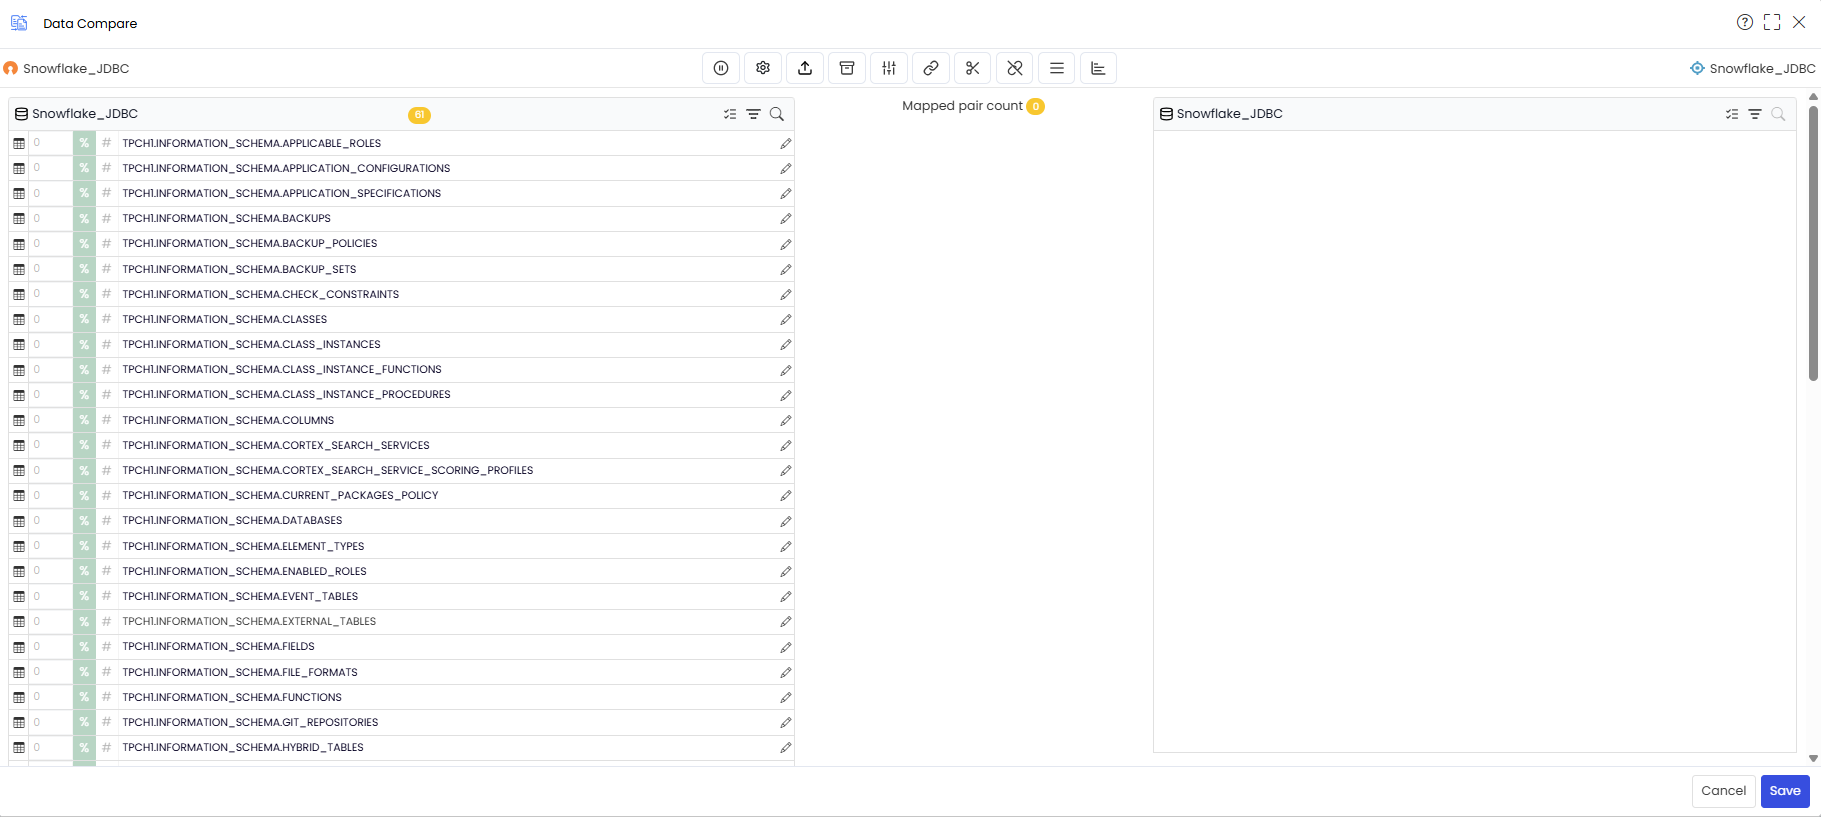Toggle the percent button on the EVENT_TABLES row
Screen dimensions: 1821x817
84,597
